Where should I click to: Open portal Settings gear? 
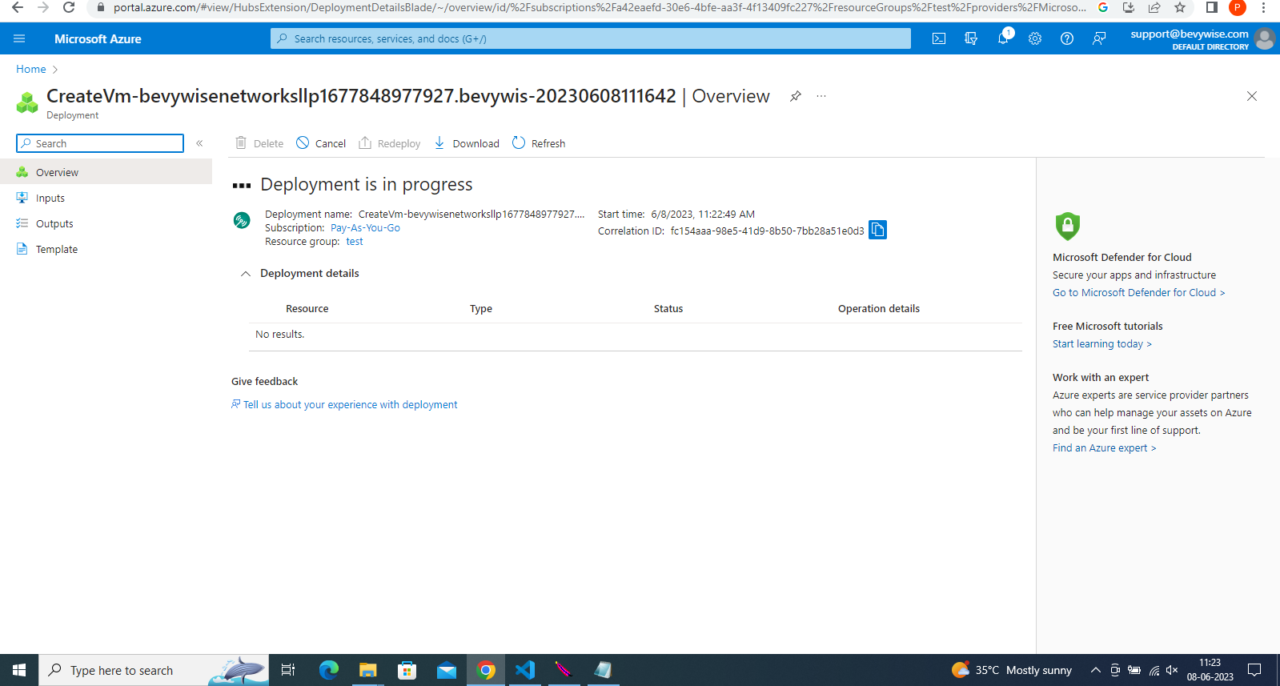coord(1035,39)
